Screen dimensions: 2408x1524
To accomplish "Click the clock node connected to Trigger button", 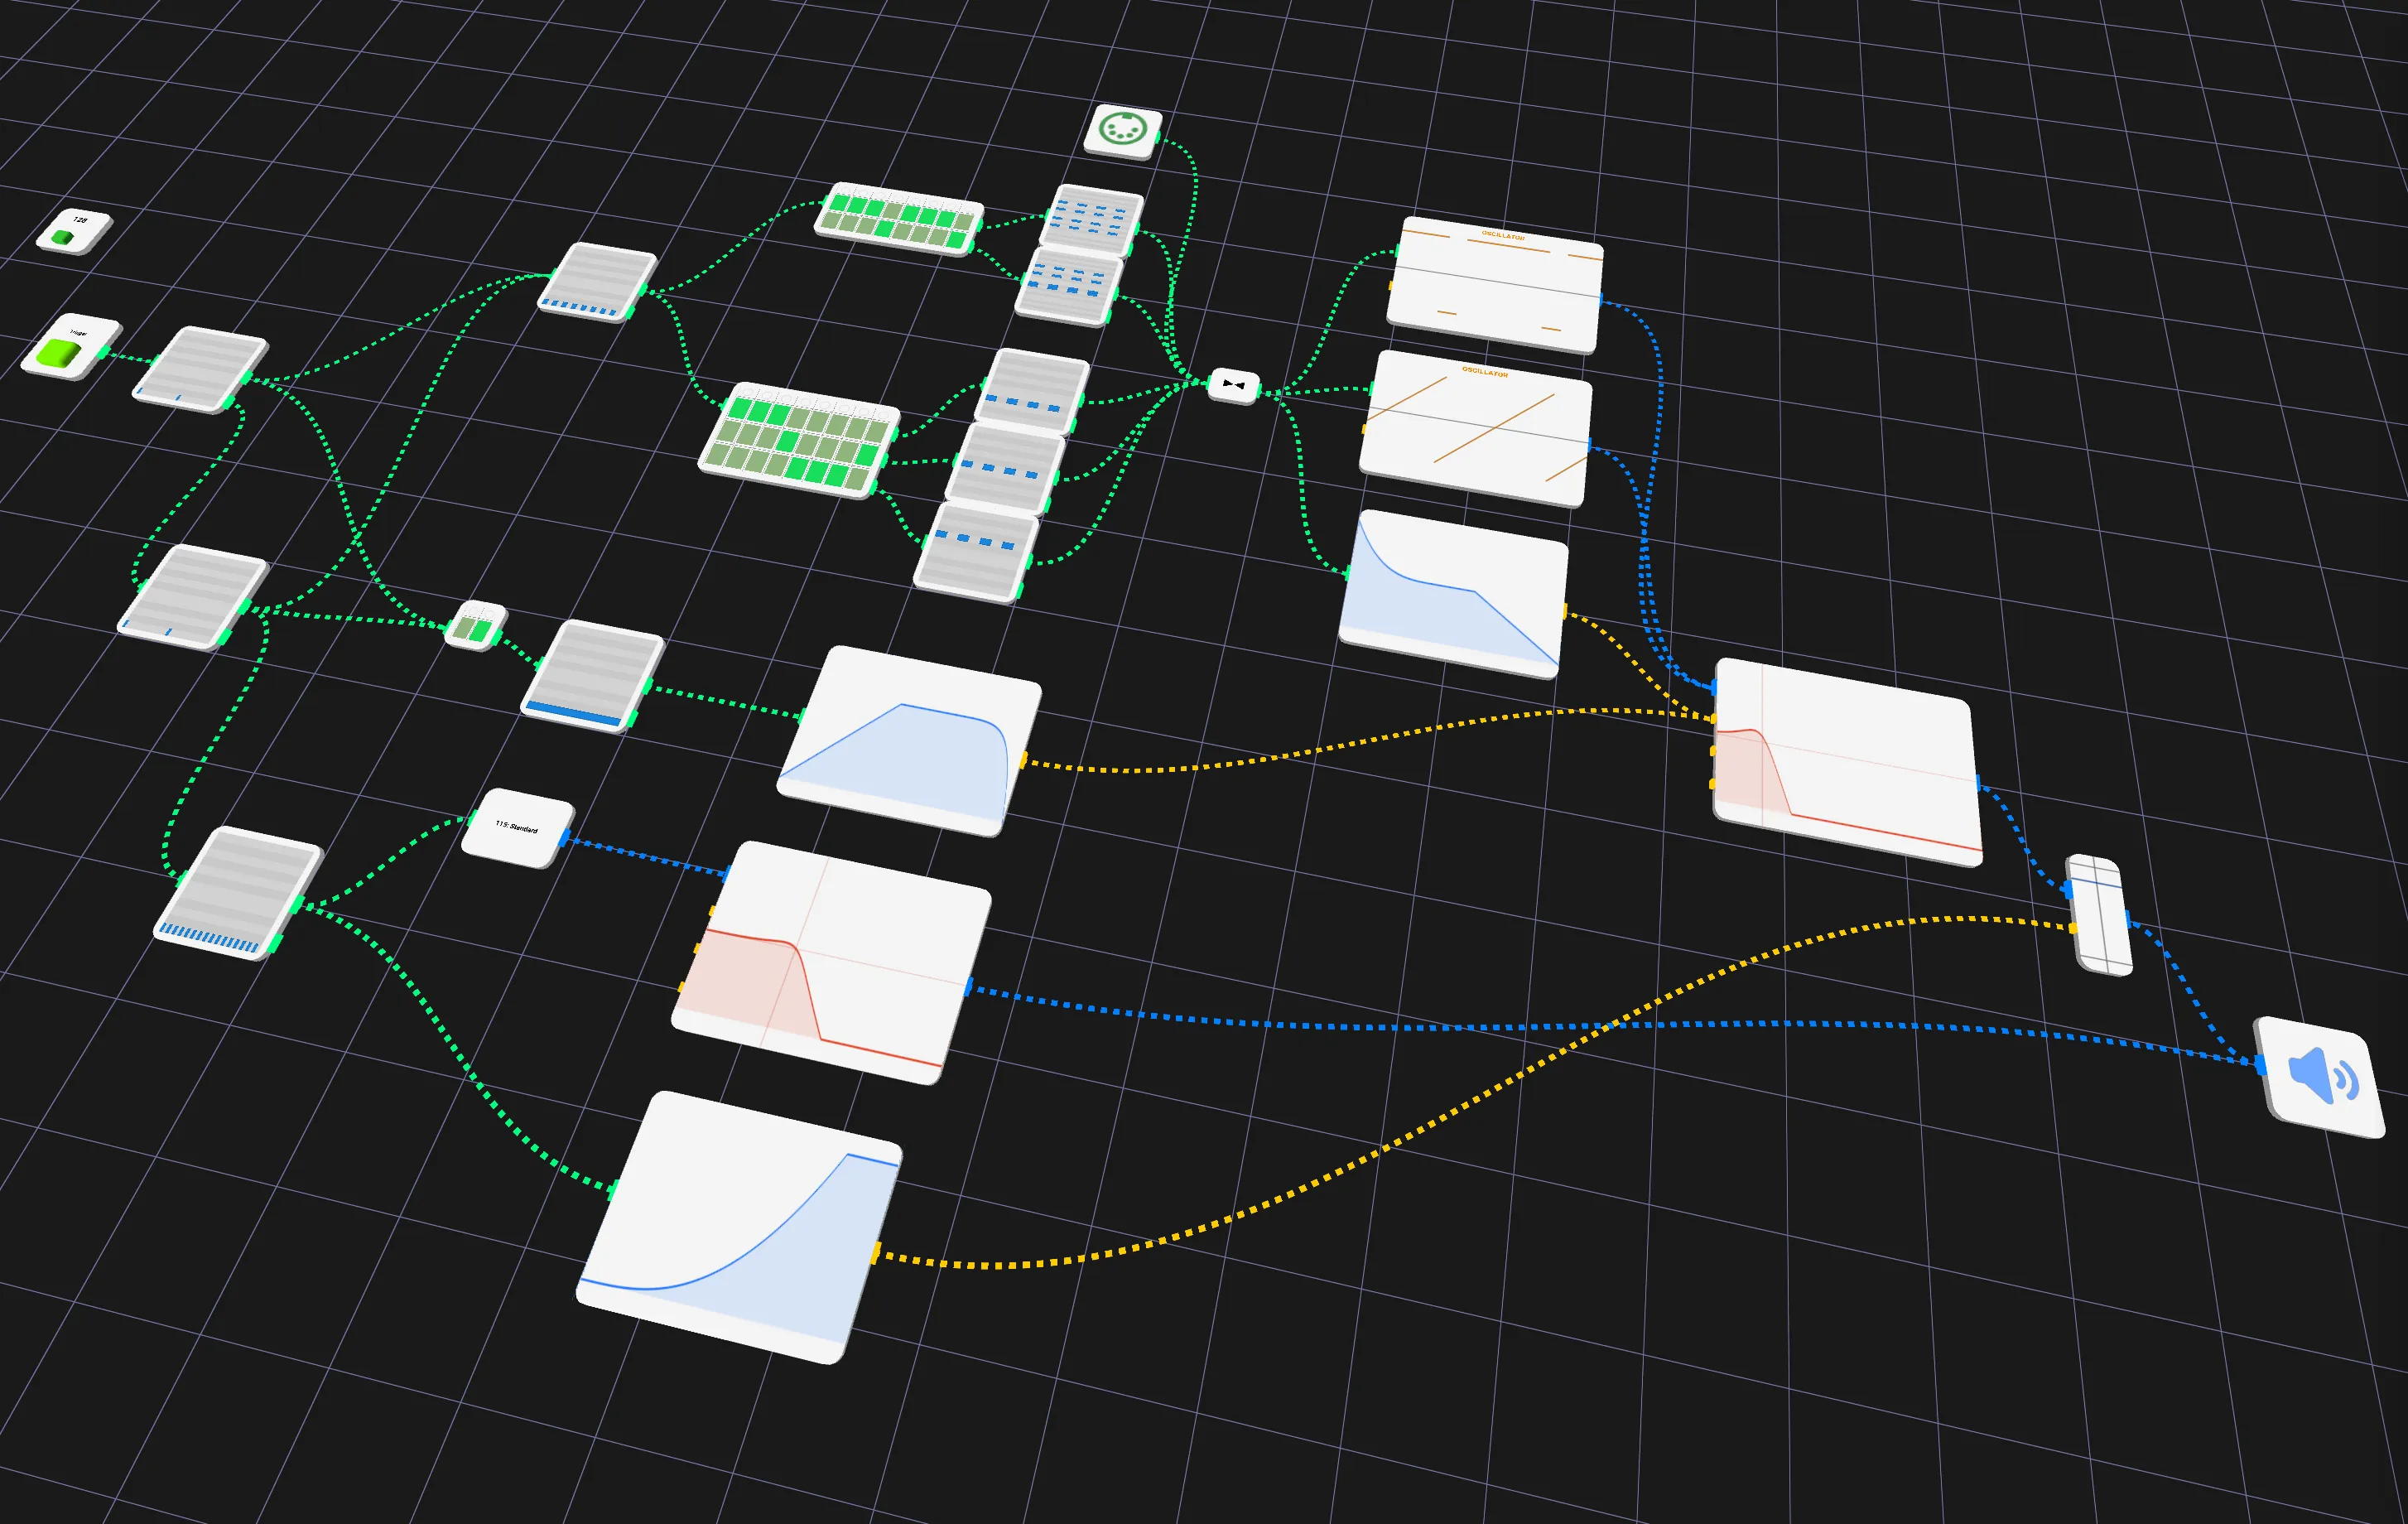I will tap(200, 369).
